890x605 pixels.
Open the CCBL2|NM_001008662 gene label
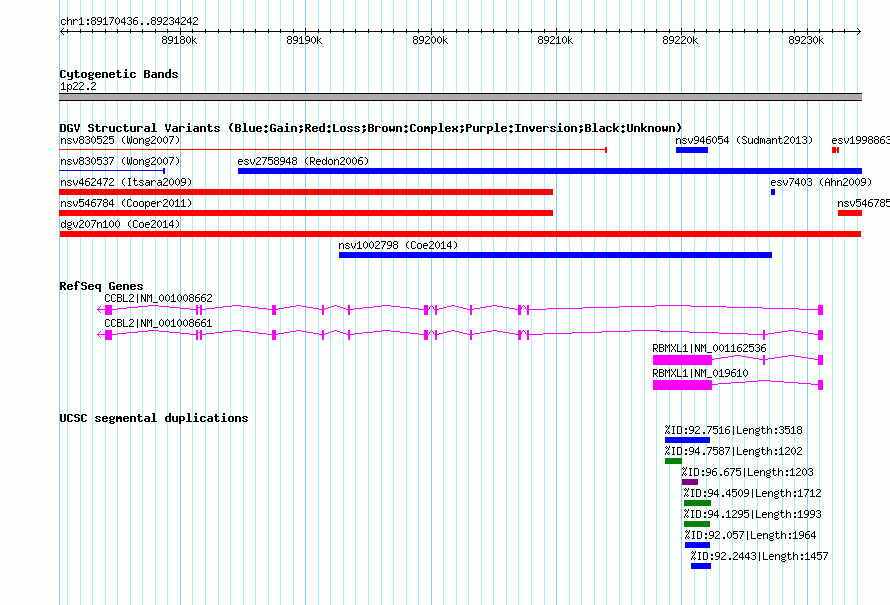158,298
